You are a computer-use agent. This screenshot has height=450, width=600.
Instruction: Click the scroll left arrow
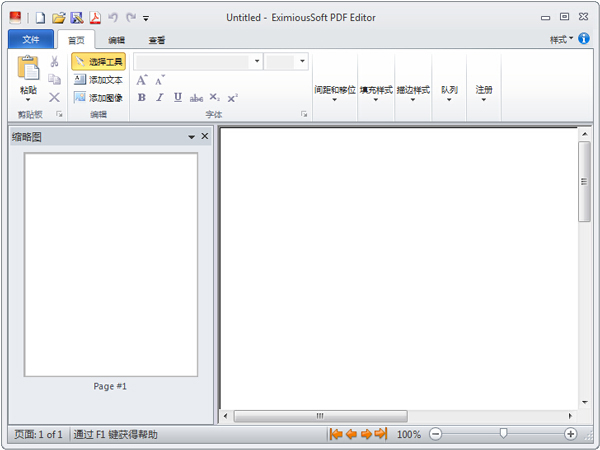225,416
